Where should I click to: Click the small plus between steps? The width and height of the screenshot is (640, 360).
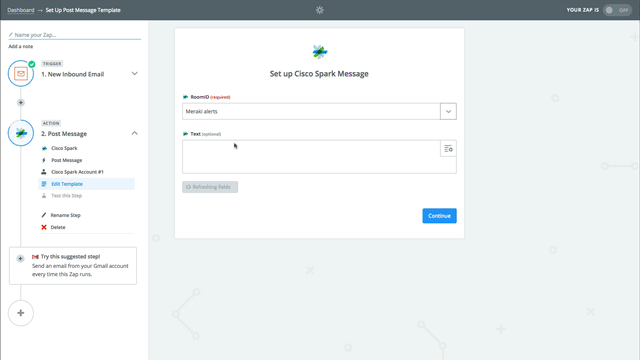[x=20, y=102]
